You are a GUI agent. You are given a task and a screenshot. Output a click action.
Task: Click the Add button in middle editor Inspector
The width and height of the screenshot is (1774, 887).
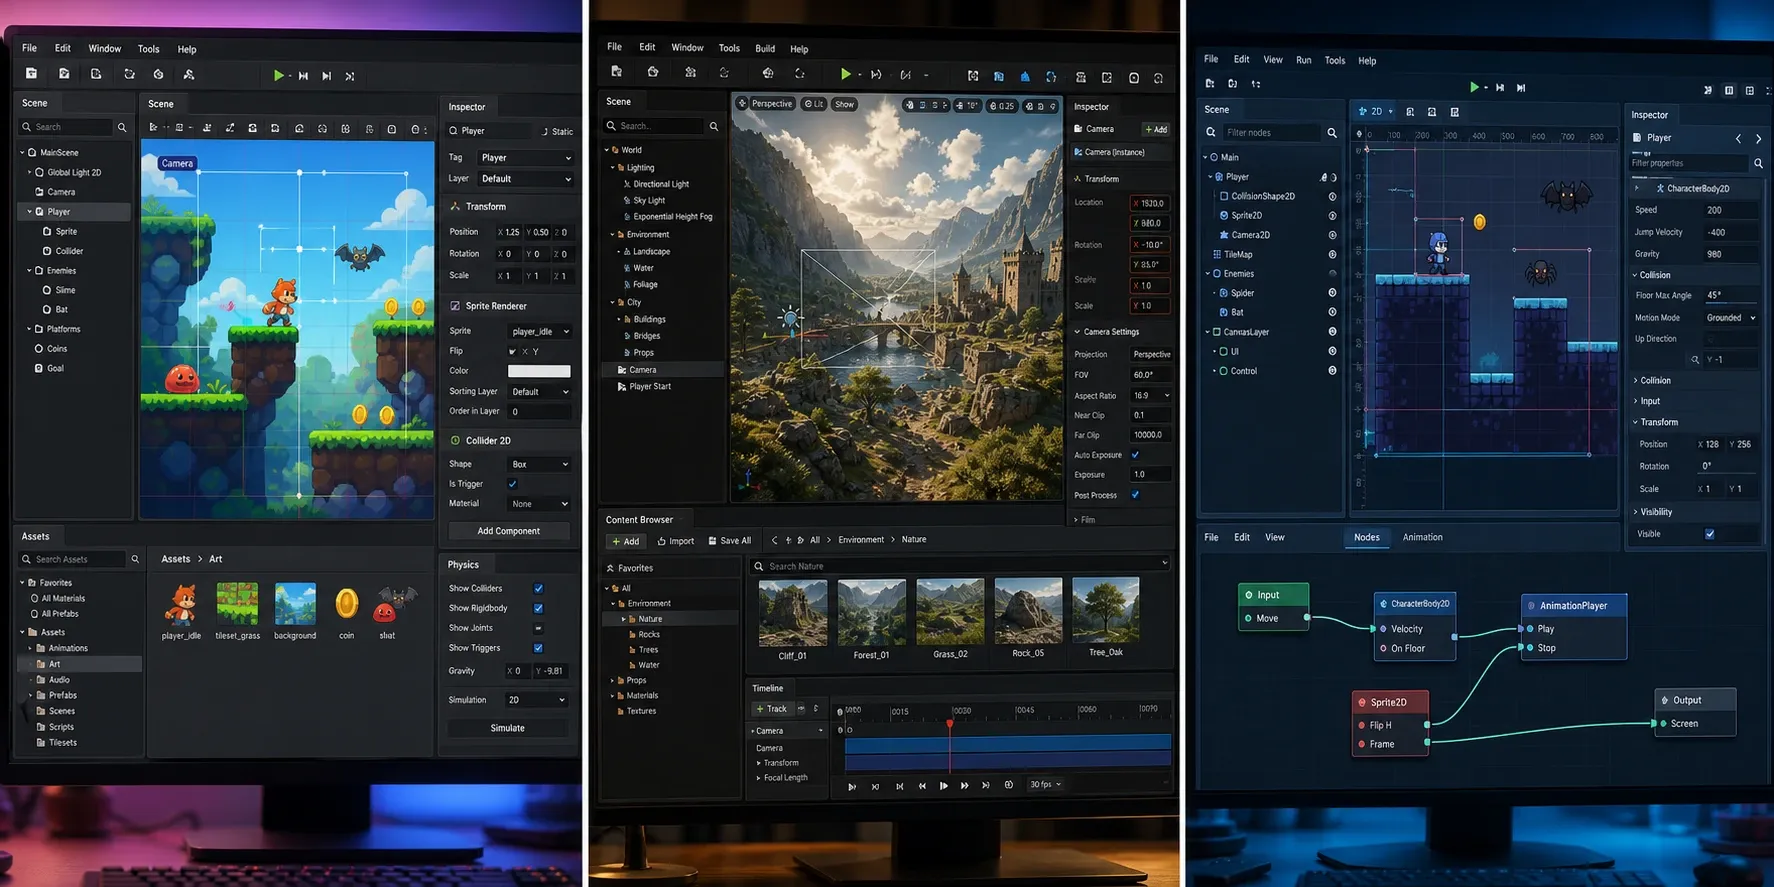(1155, 129)
